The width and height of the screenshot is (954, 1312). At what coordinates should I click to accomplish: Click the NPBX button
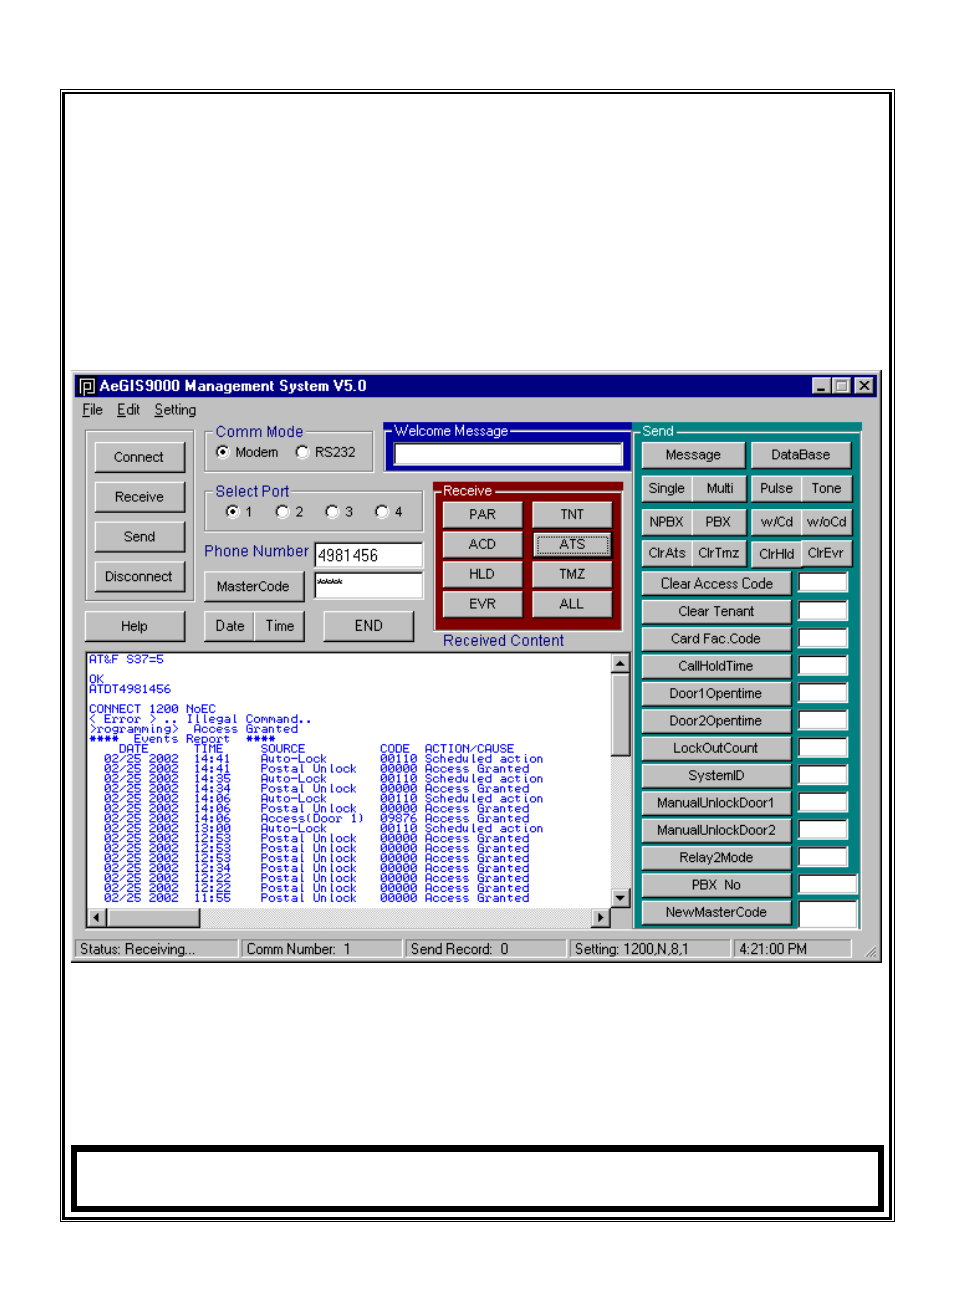667,522
